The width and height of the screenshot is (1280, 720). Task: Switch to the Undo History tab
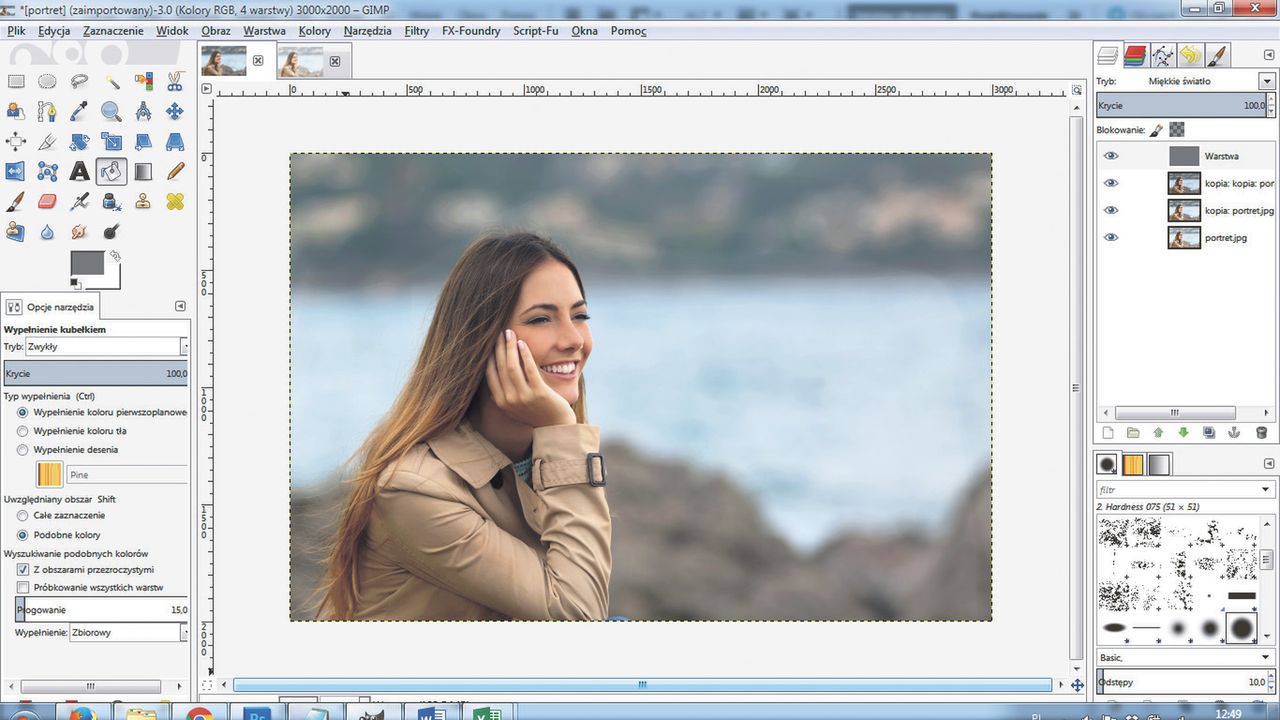coord(1190,55)
